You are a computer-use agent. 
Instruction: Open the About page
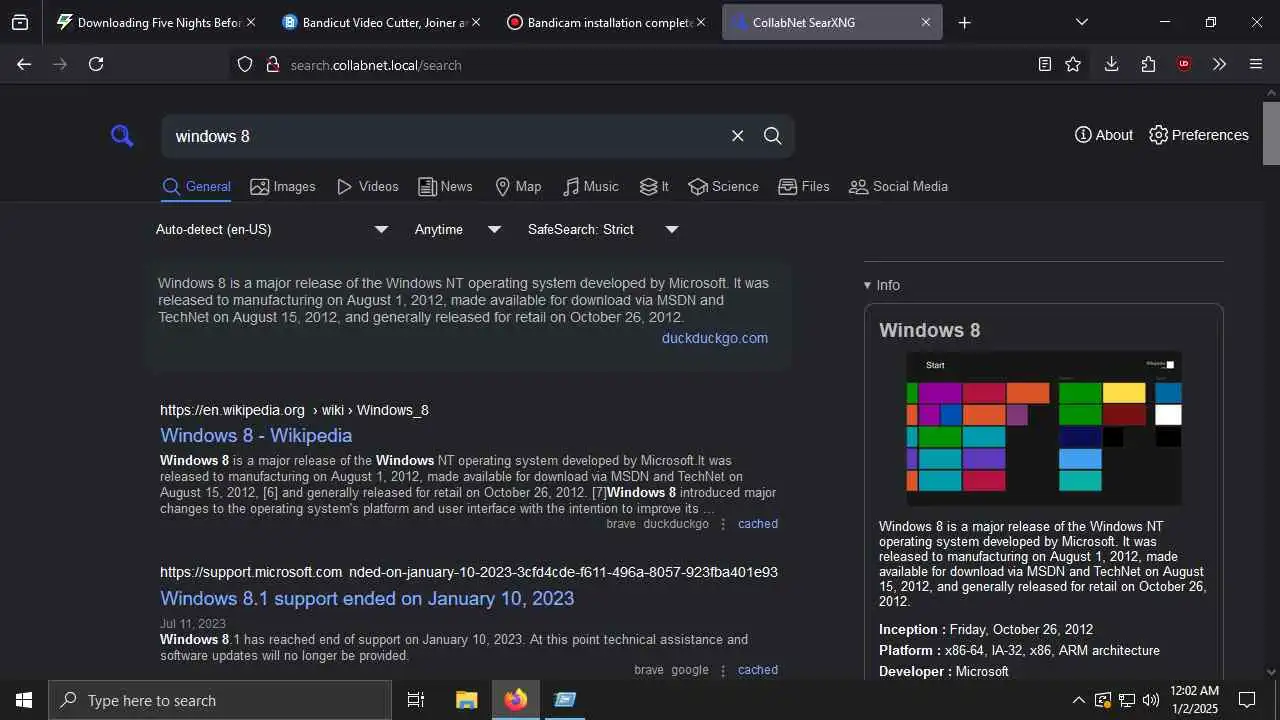pyautogui.click(x=1104, y=135)
